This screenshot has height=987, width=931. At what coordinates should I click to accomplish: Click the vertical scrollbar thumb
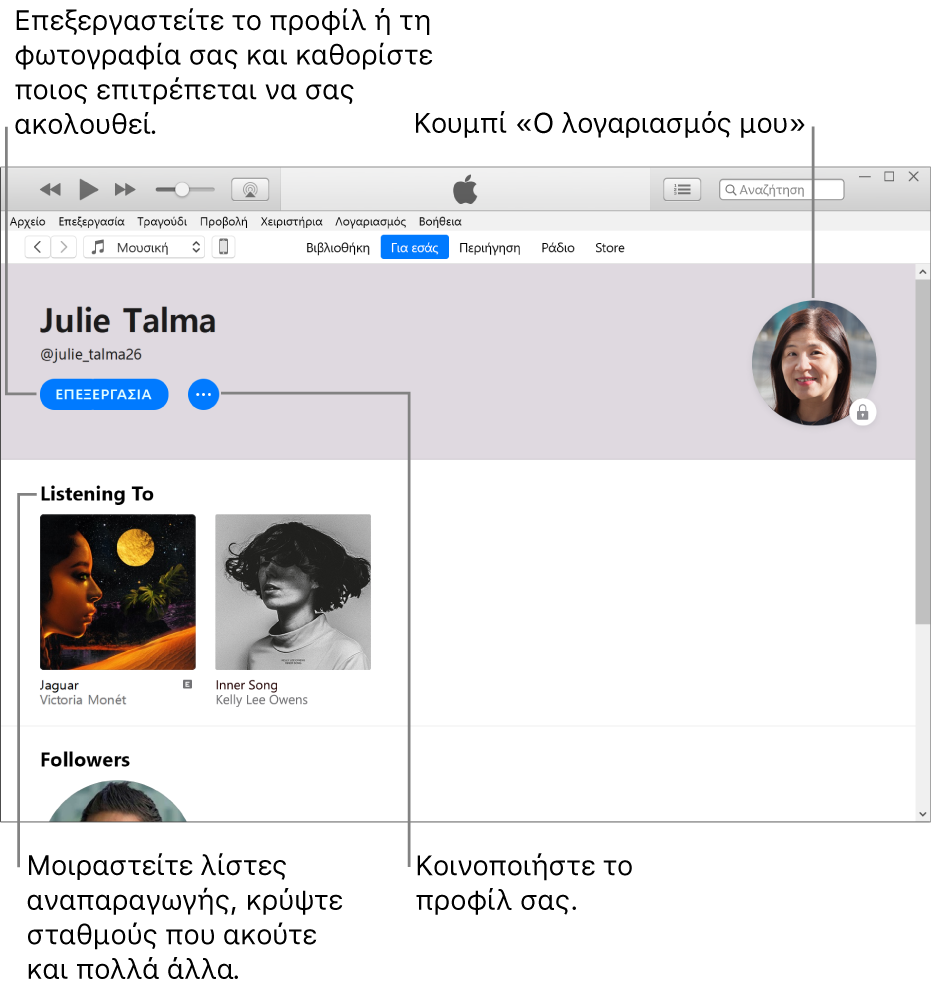coord(923,452)
